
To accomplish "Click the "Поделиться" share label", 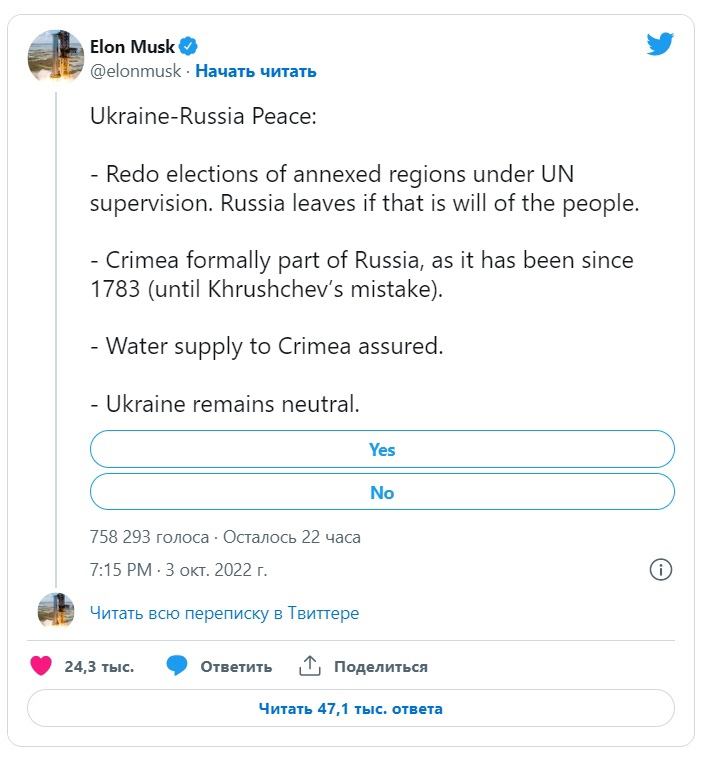I will [381, 667].
